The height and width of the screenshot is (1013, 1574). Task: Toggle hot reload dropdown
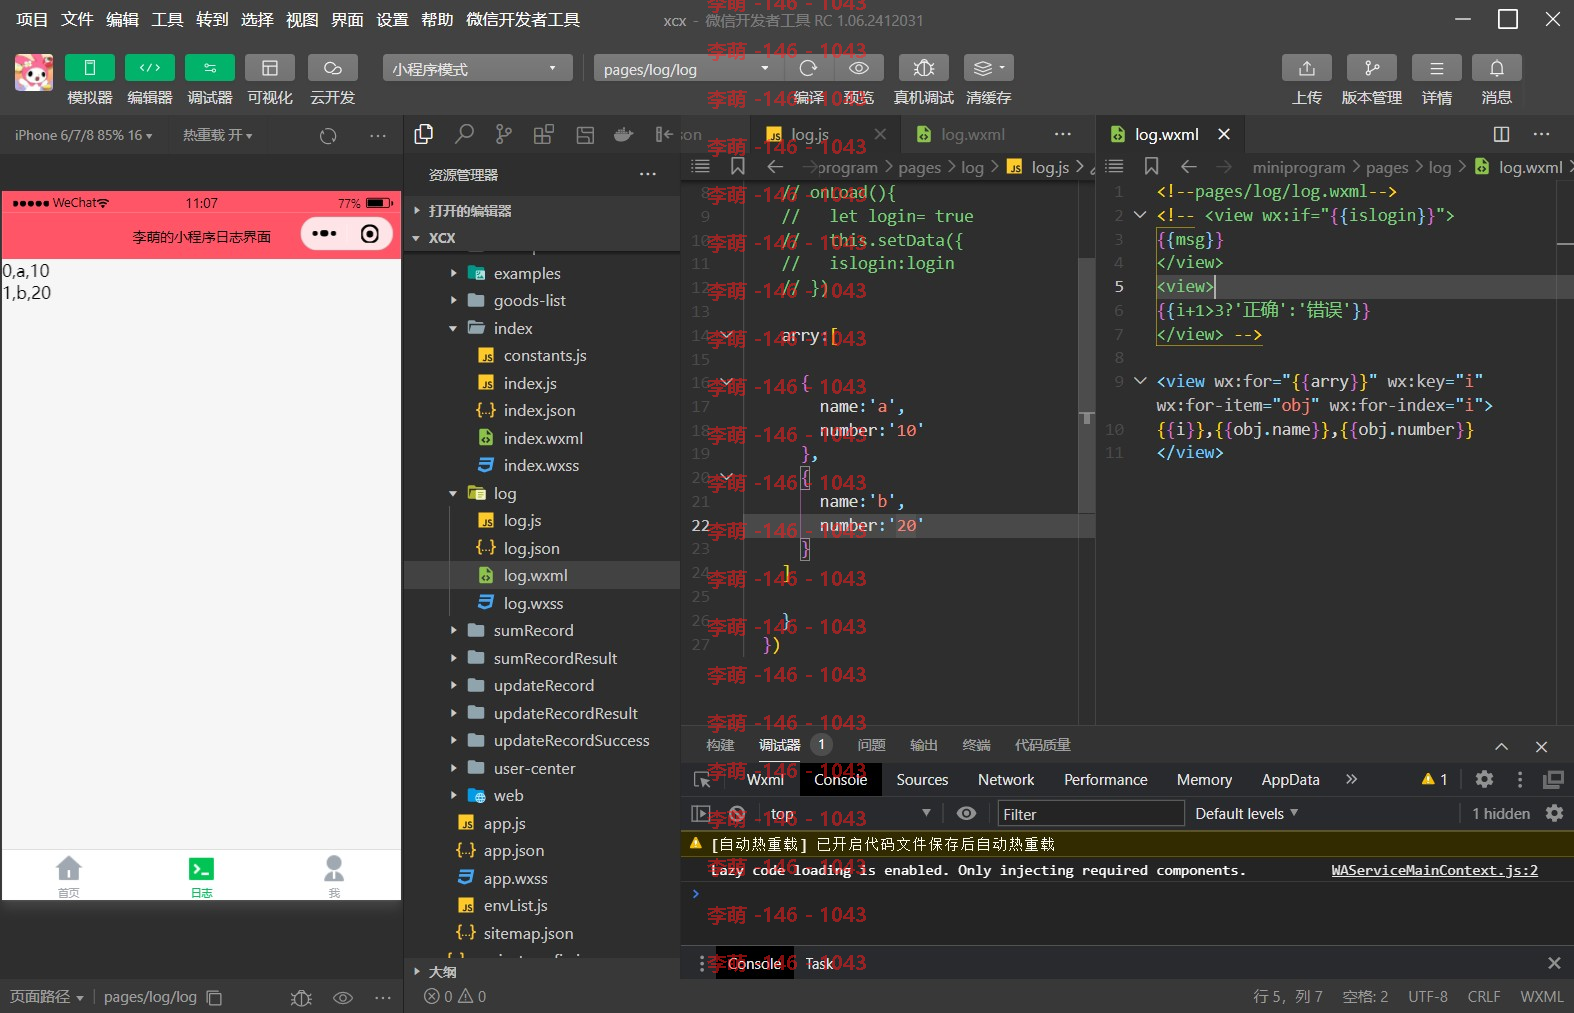pyautogui.click(x=217, y=135)
